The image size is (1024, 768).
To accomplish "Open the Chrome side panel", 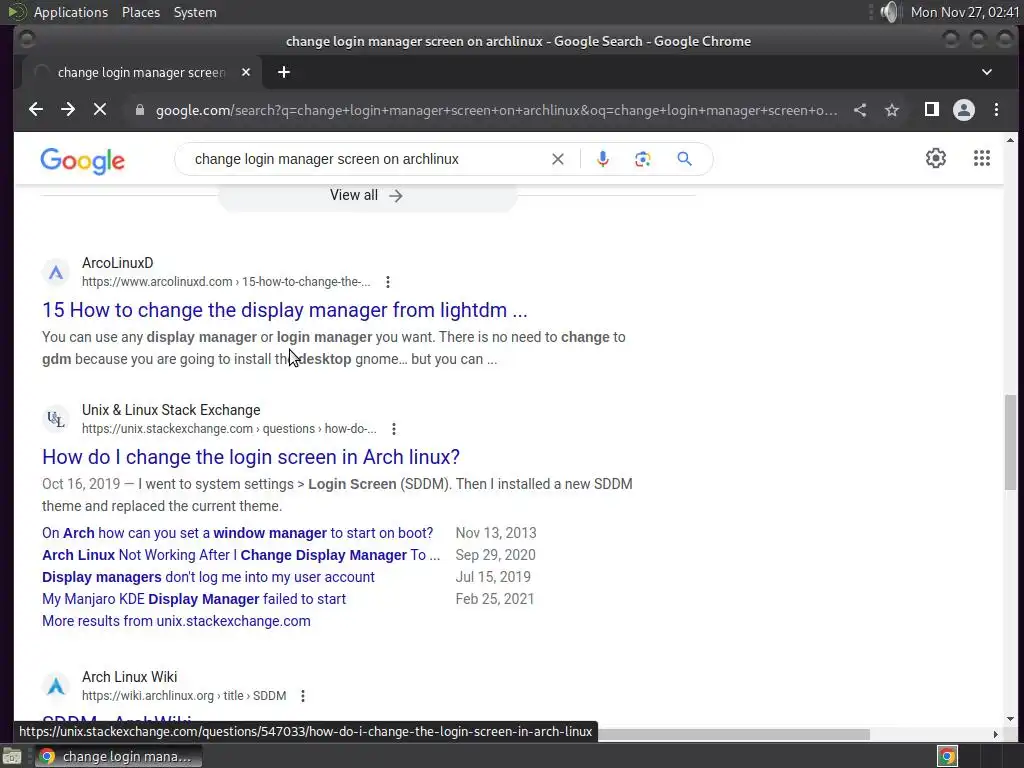I will 932,109.
